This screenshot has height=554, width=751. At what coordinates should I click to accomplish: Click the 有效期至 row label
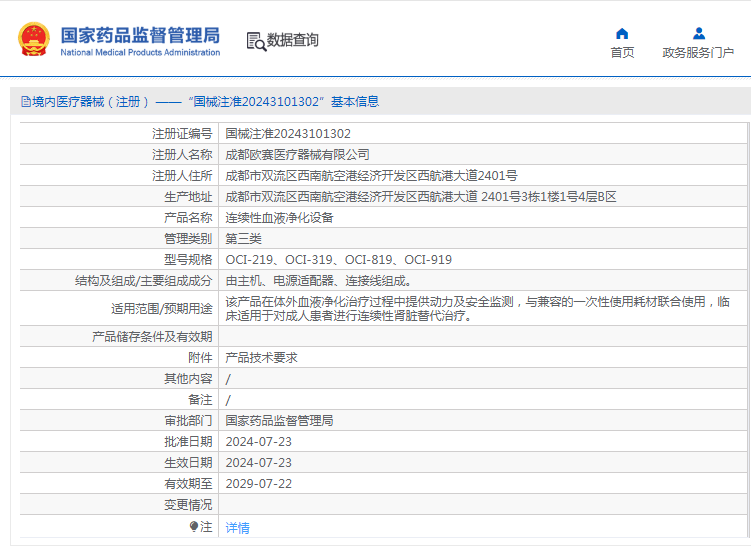(x=188, y=484)
